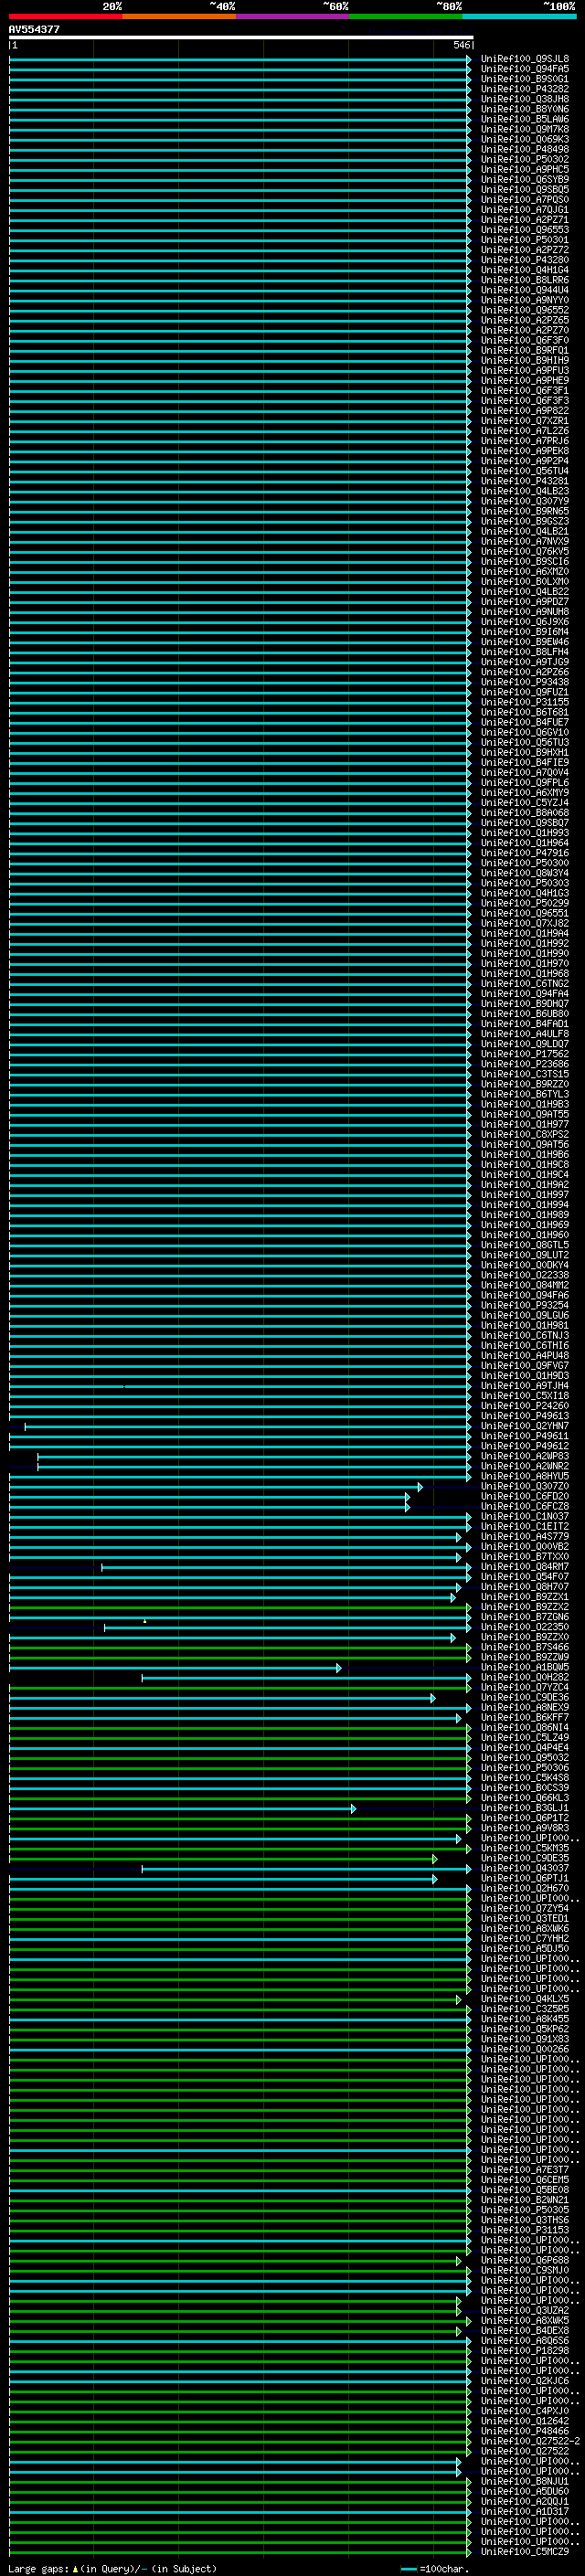Select hit label UniRef100_C6FCZ8

[525, 1506]
